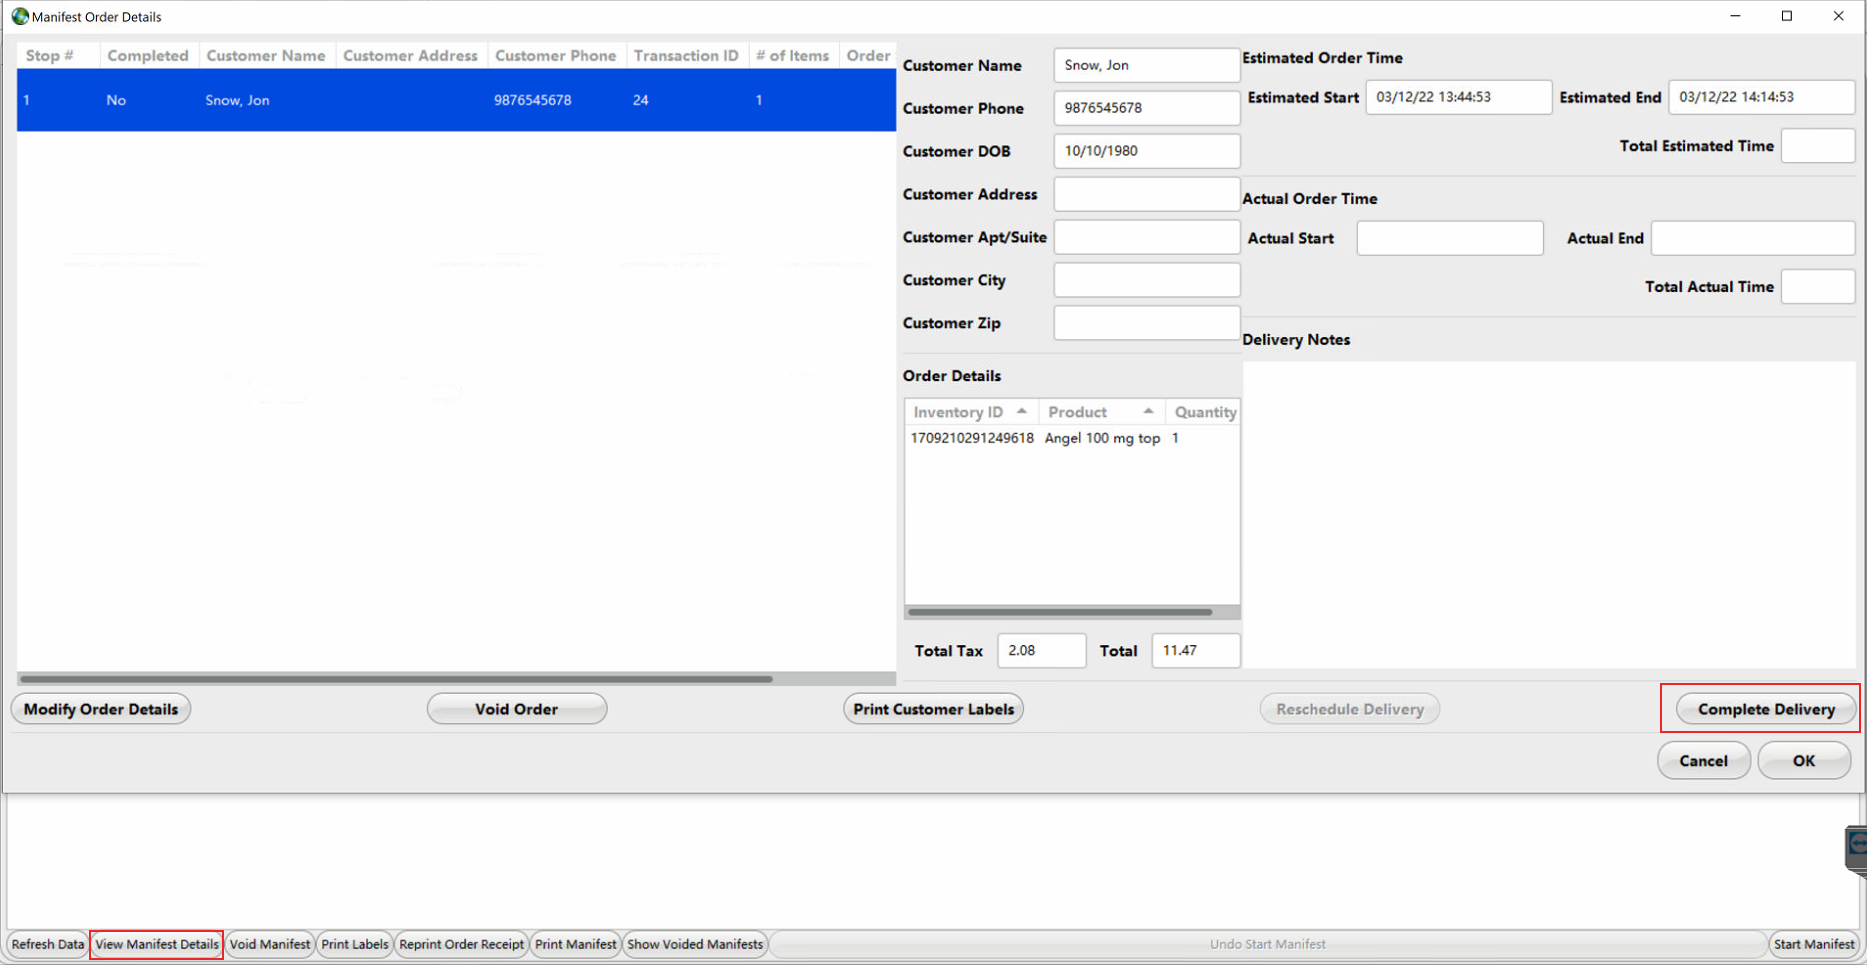
Task: Click the Customer Address input field
Action: (x=1146, y=194)
